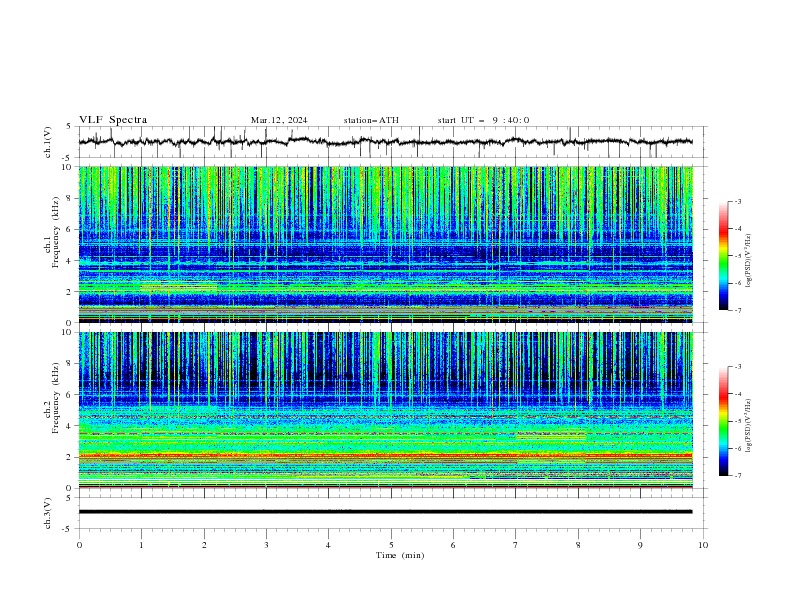Viewport: 792px width, 612px height.
Task: Select the "start UT = 9 :40: 0" text
Action: [x=483, y=120]
